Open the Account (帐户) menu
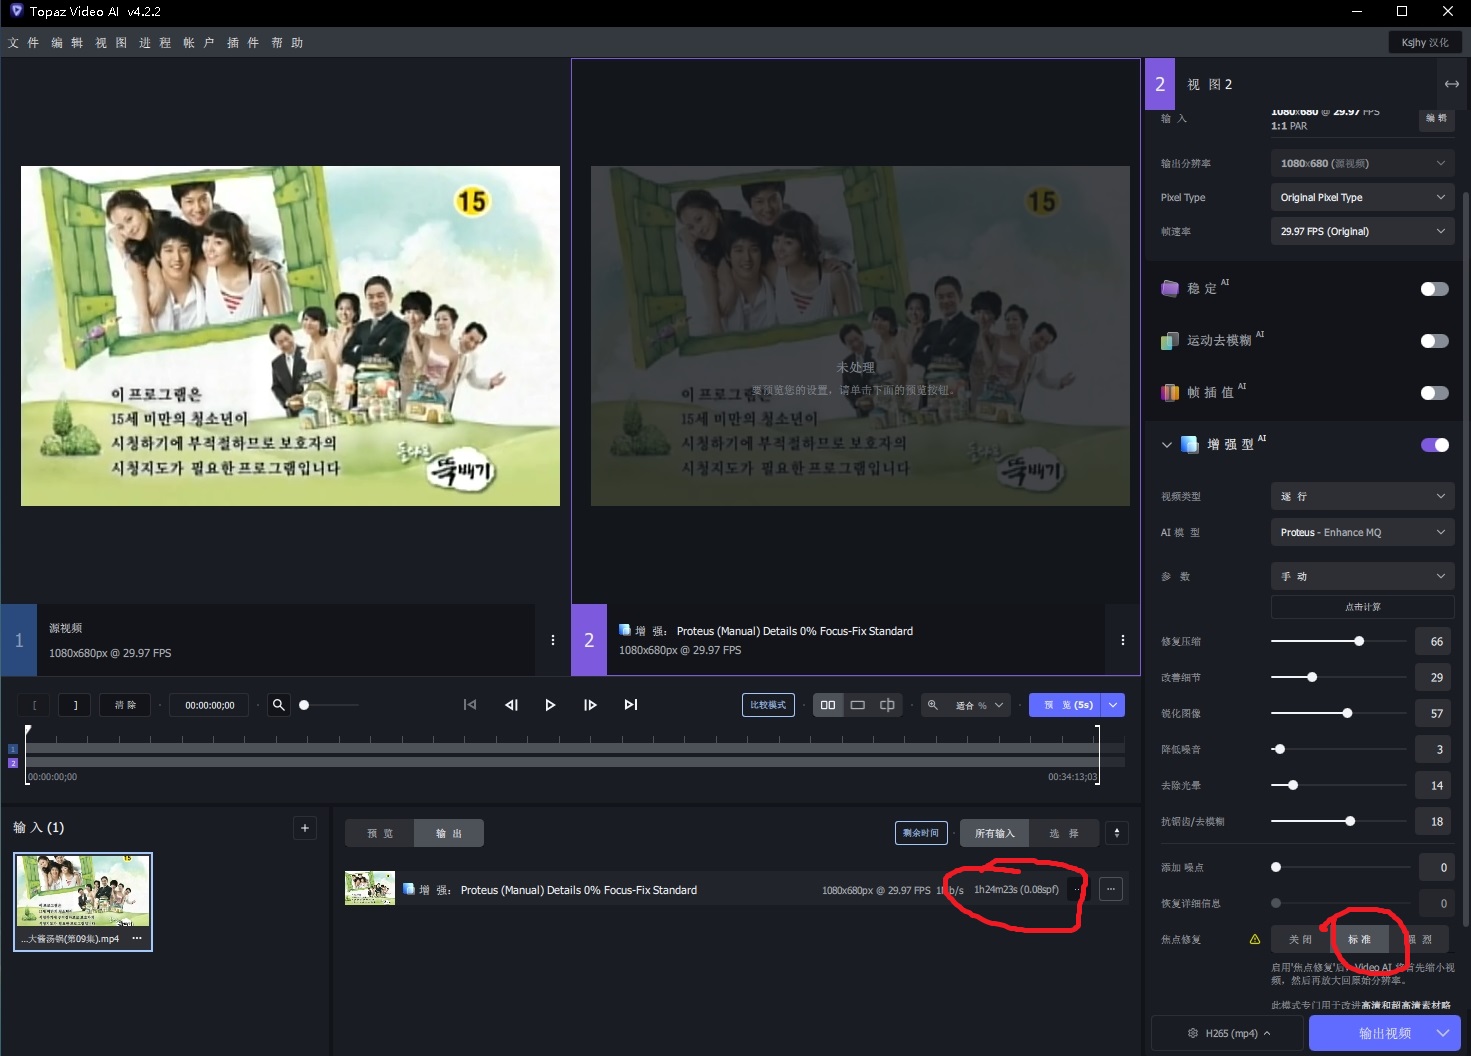 [x=199, y=43]
